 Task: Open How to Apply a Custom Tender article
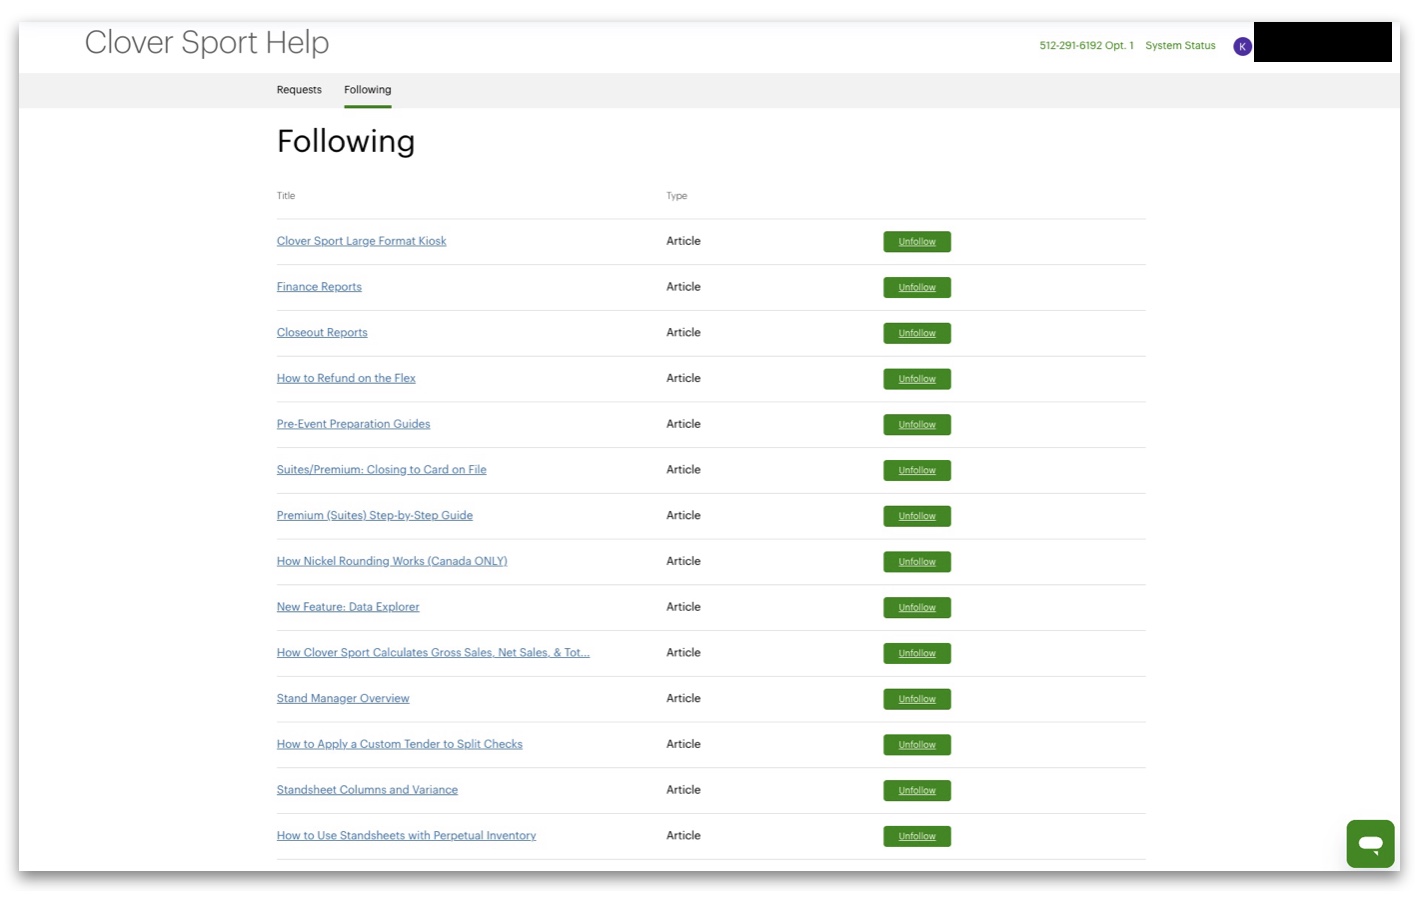[399, 744]
